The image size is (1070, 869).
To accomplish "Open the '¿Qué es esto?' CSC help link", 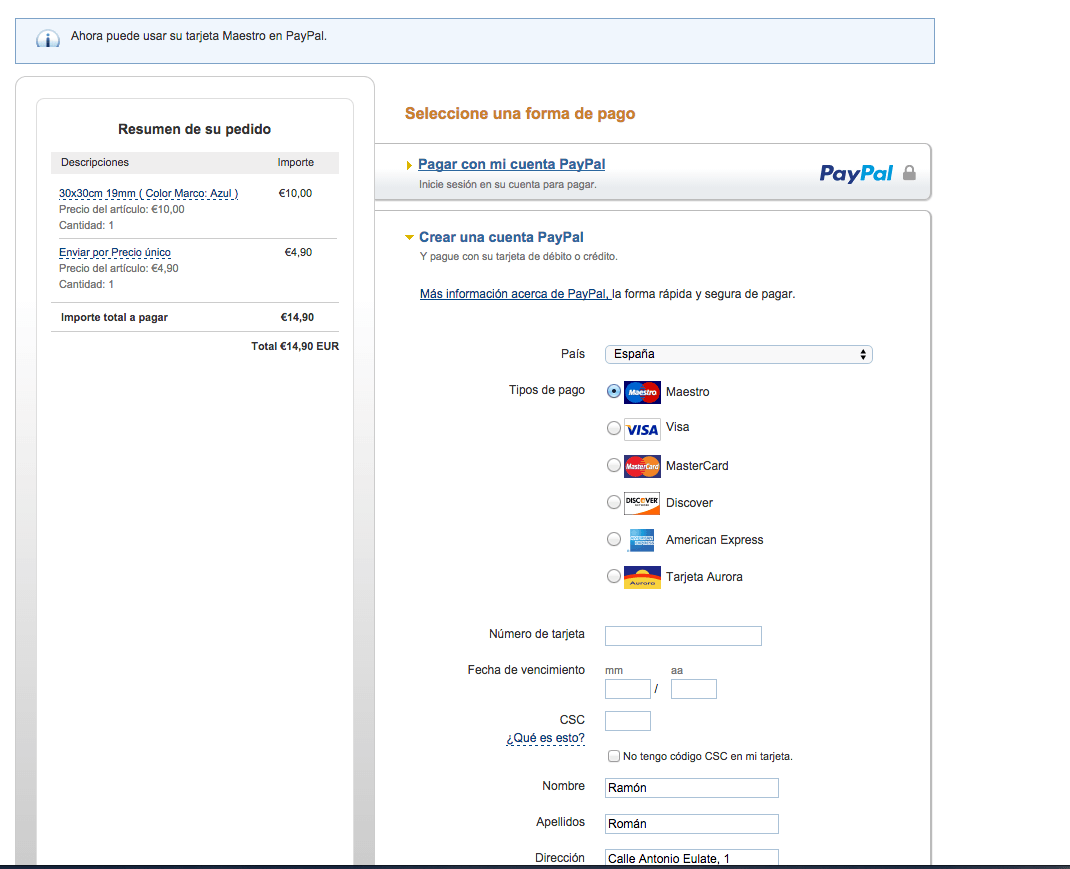I will (545, 738).
